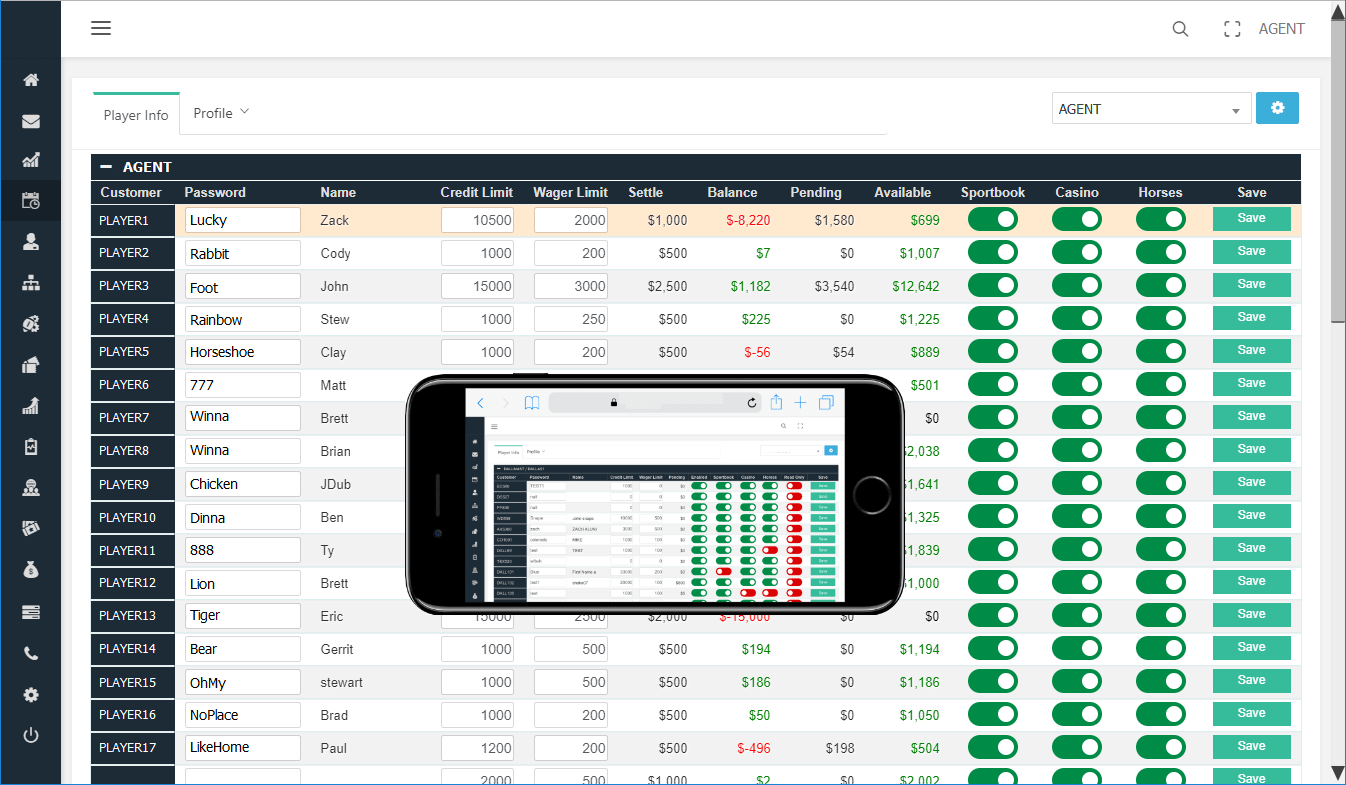Switch off the Horses toggle for PLAYER15
Viewport: 1346px width, 785px height.
pos(1160,682)
